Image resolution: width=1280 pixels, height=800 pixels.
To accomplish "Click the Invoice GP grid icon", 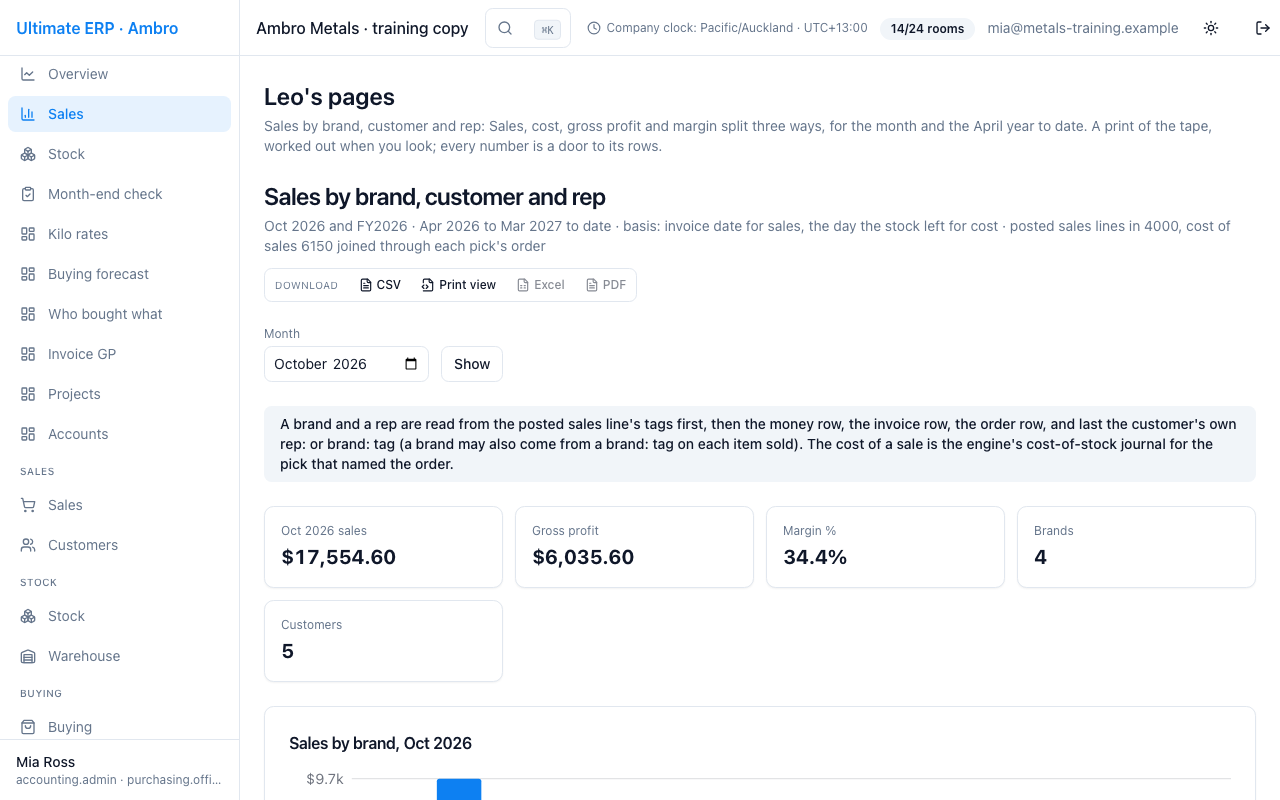I will coord(28,354).
